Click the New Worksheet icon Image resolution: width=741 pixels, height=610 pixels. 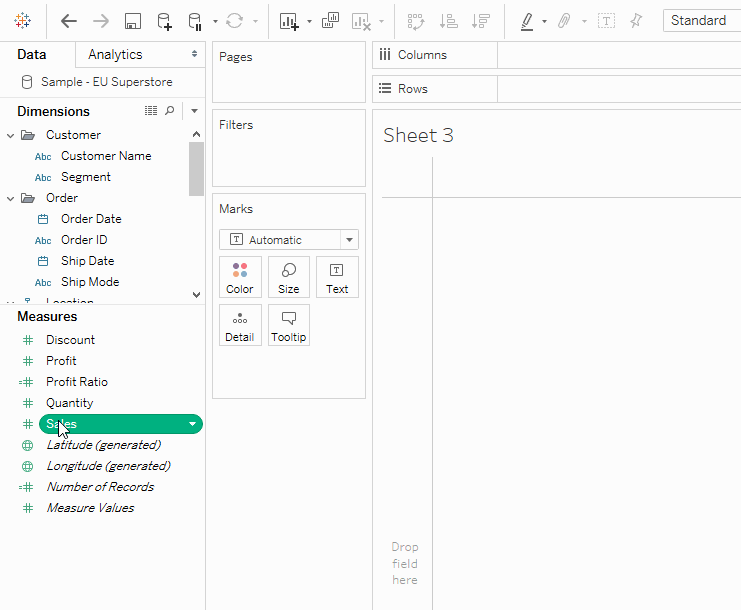point(289,21)
